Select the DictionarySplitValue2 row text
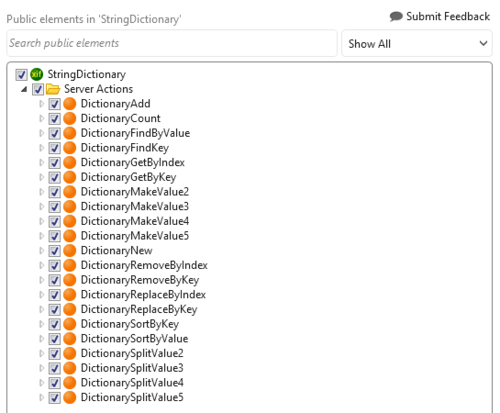 [x=132, y=353]
